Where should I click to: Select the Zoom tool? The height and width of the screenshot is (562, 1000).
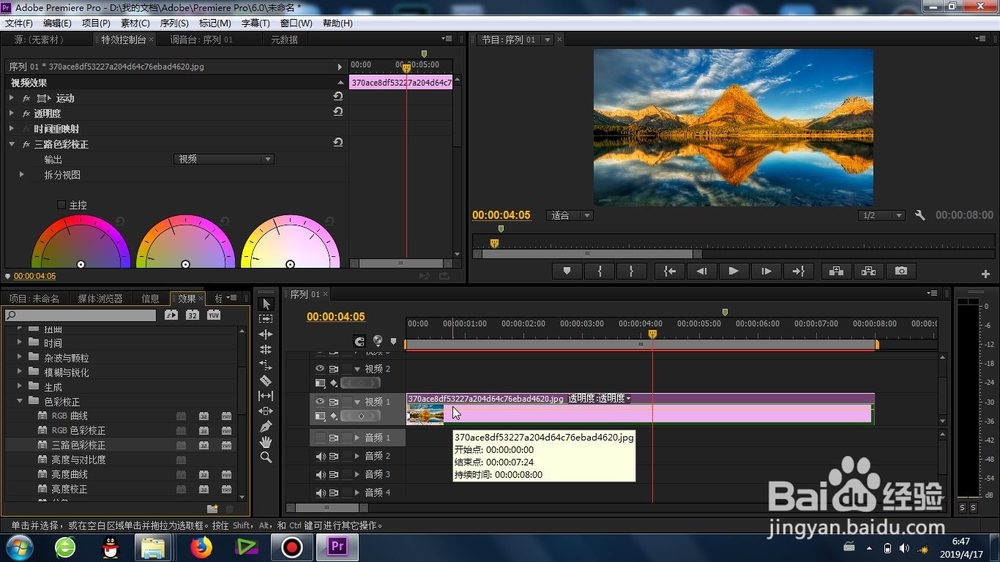point(266,457)
